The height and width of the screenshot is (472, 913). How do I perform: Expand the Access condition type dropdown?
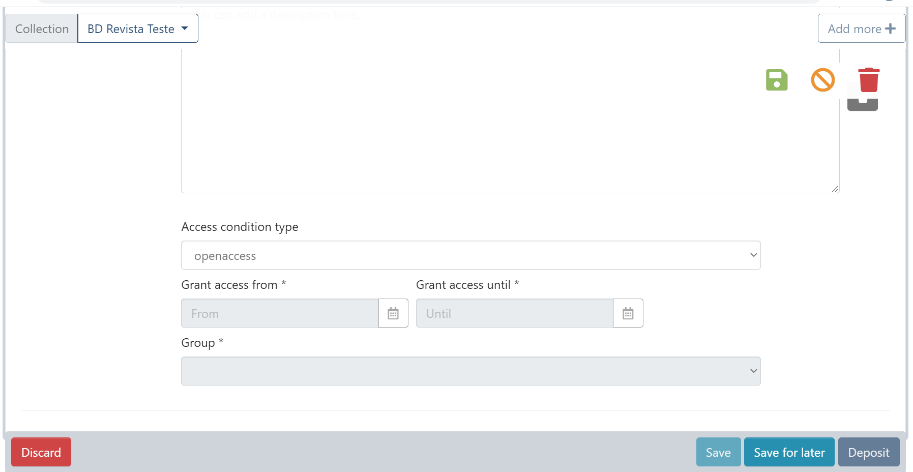470,256
